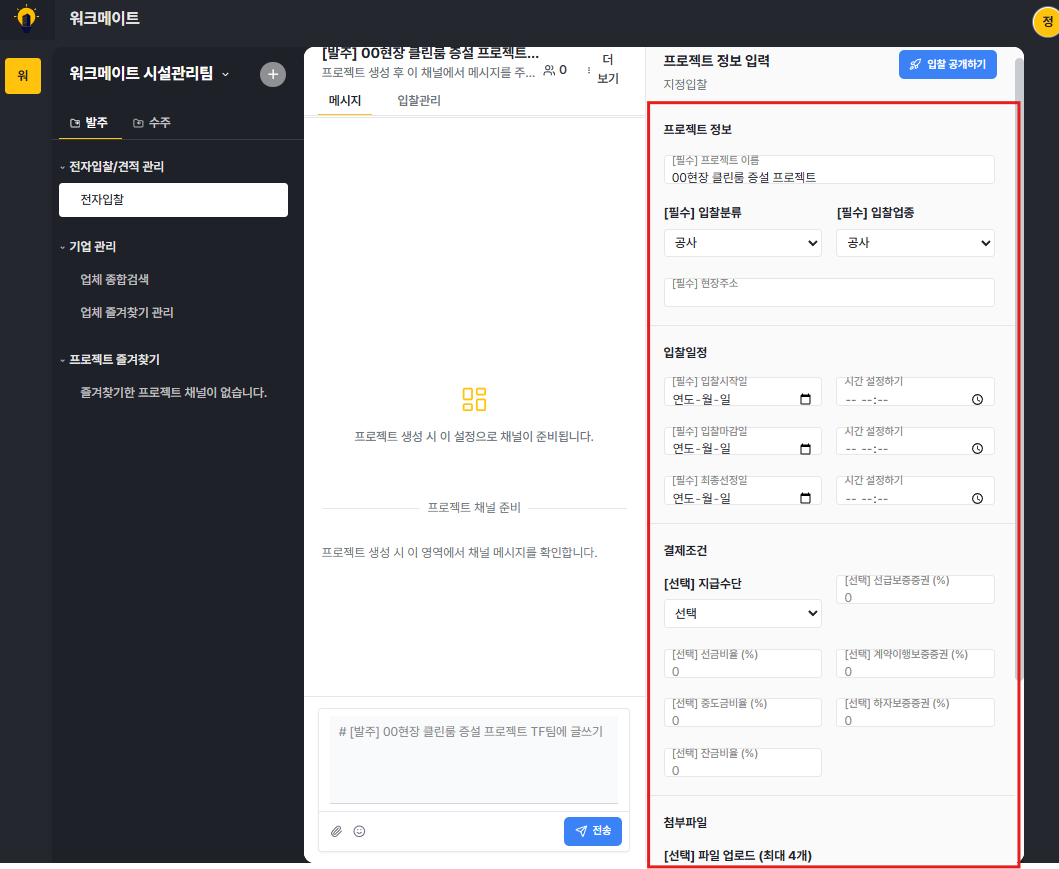Click the paperclip attach file icon
The image size is (1059, 869).
[336, 831]
